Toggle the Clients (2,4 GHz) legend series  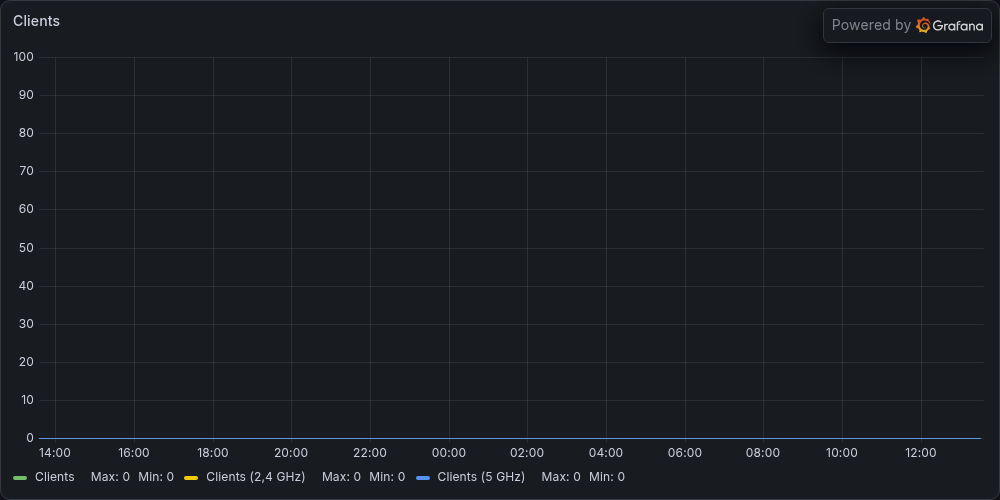coord(256,477)
